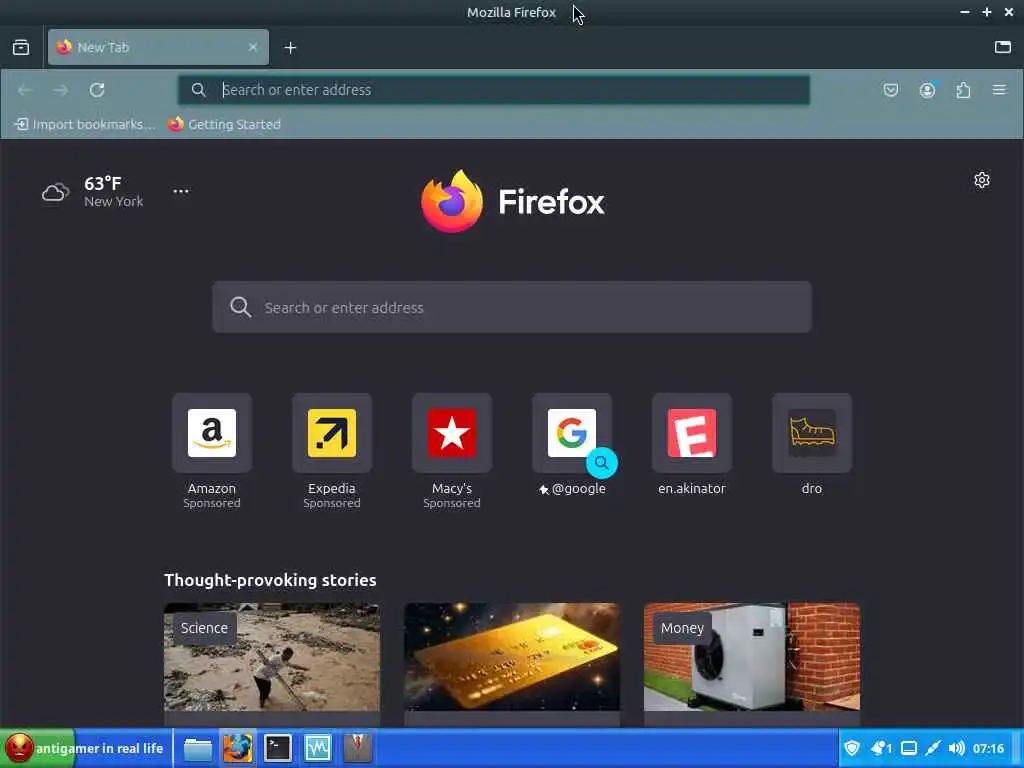Image resolution: width=1024 pixels, height=768 pixels.
Task: Open the Firefox account icon
Action: coord(927,90)
